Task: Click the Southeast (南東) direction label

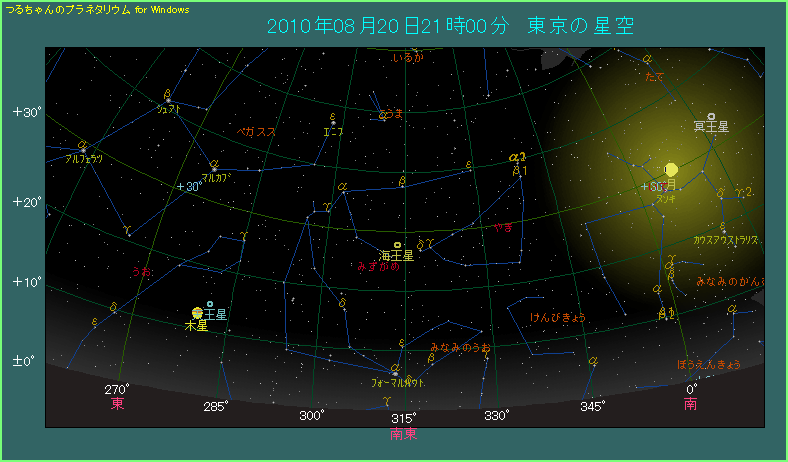Action: 403,434
